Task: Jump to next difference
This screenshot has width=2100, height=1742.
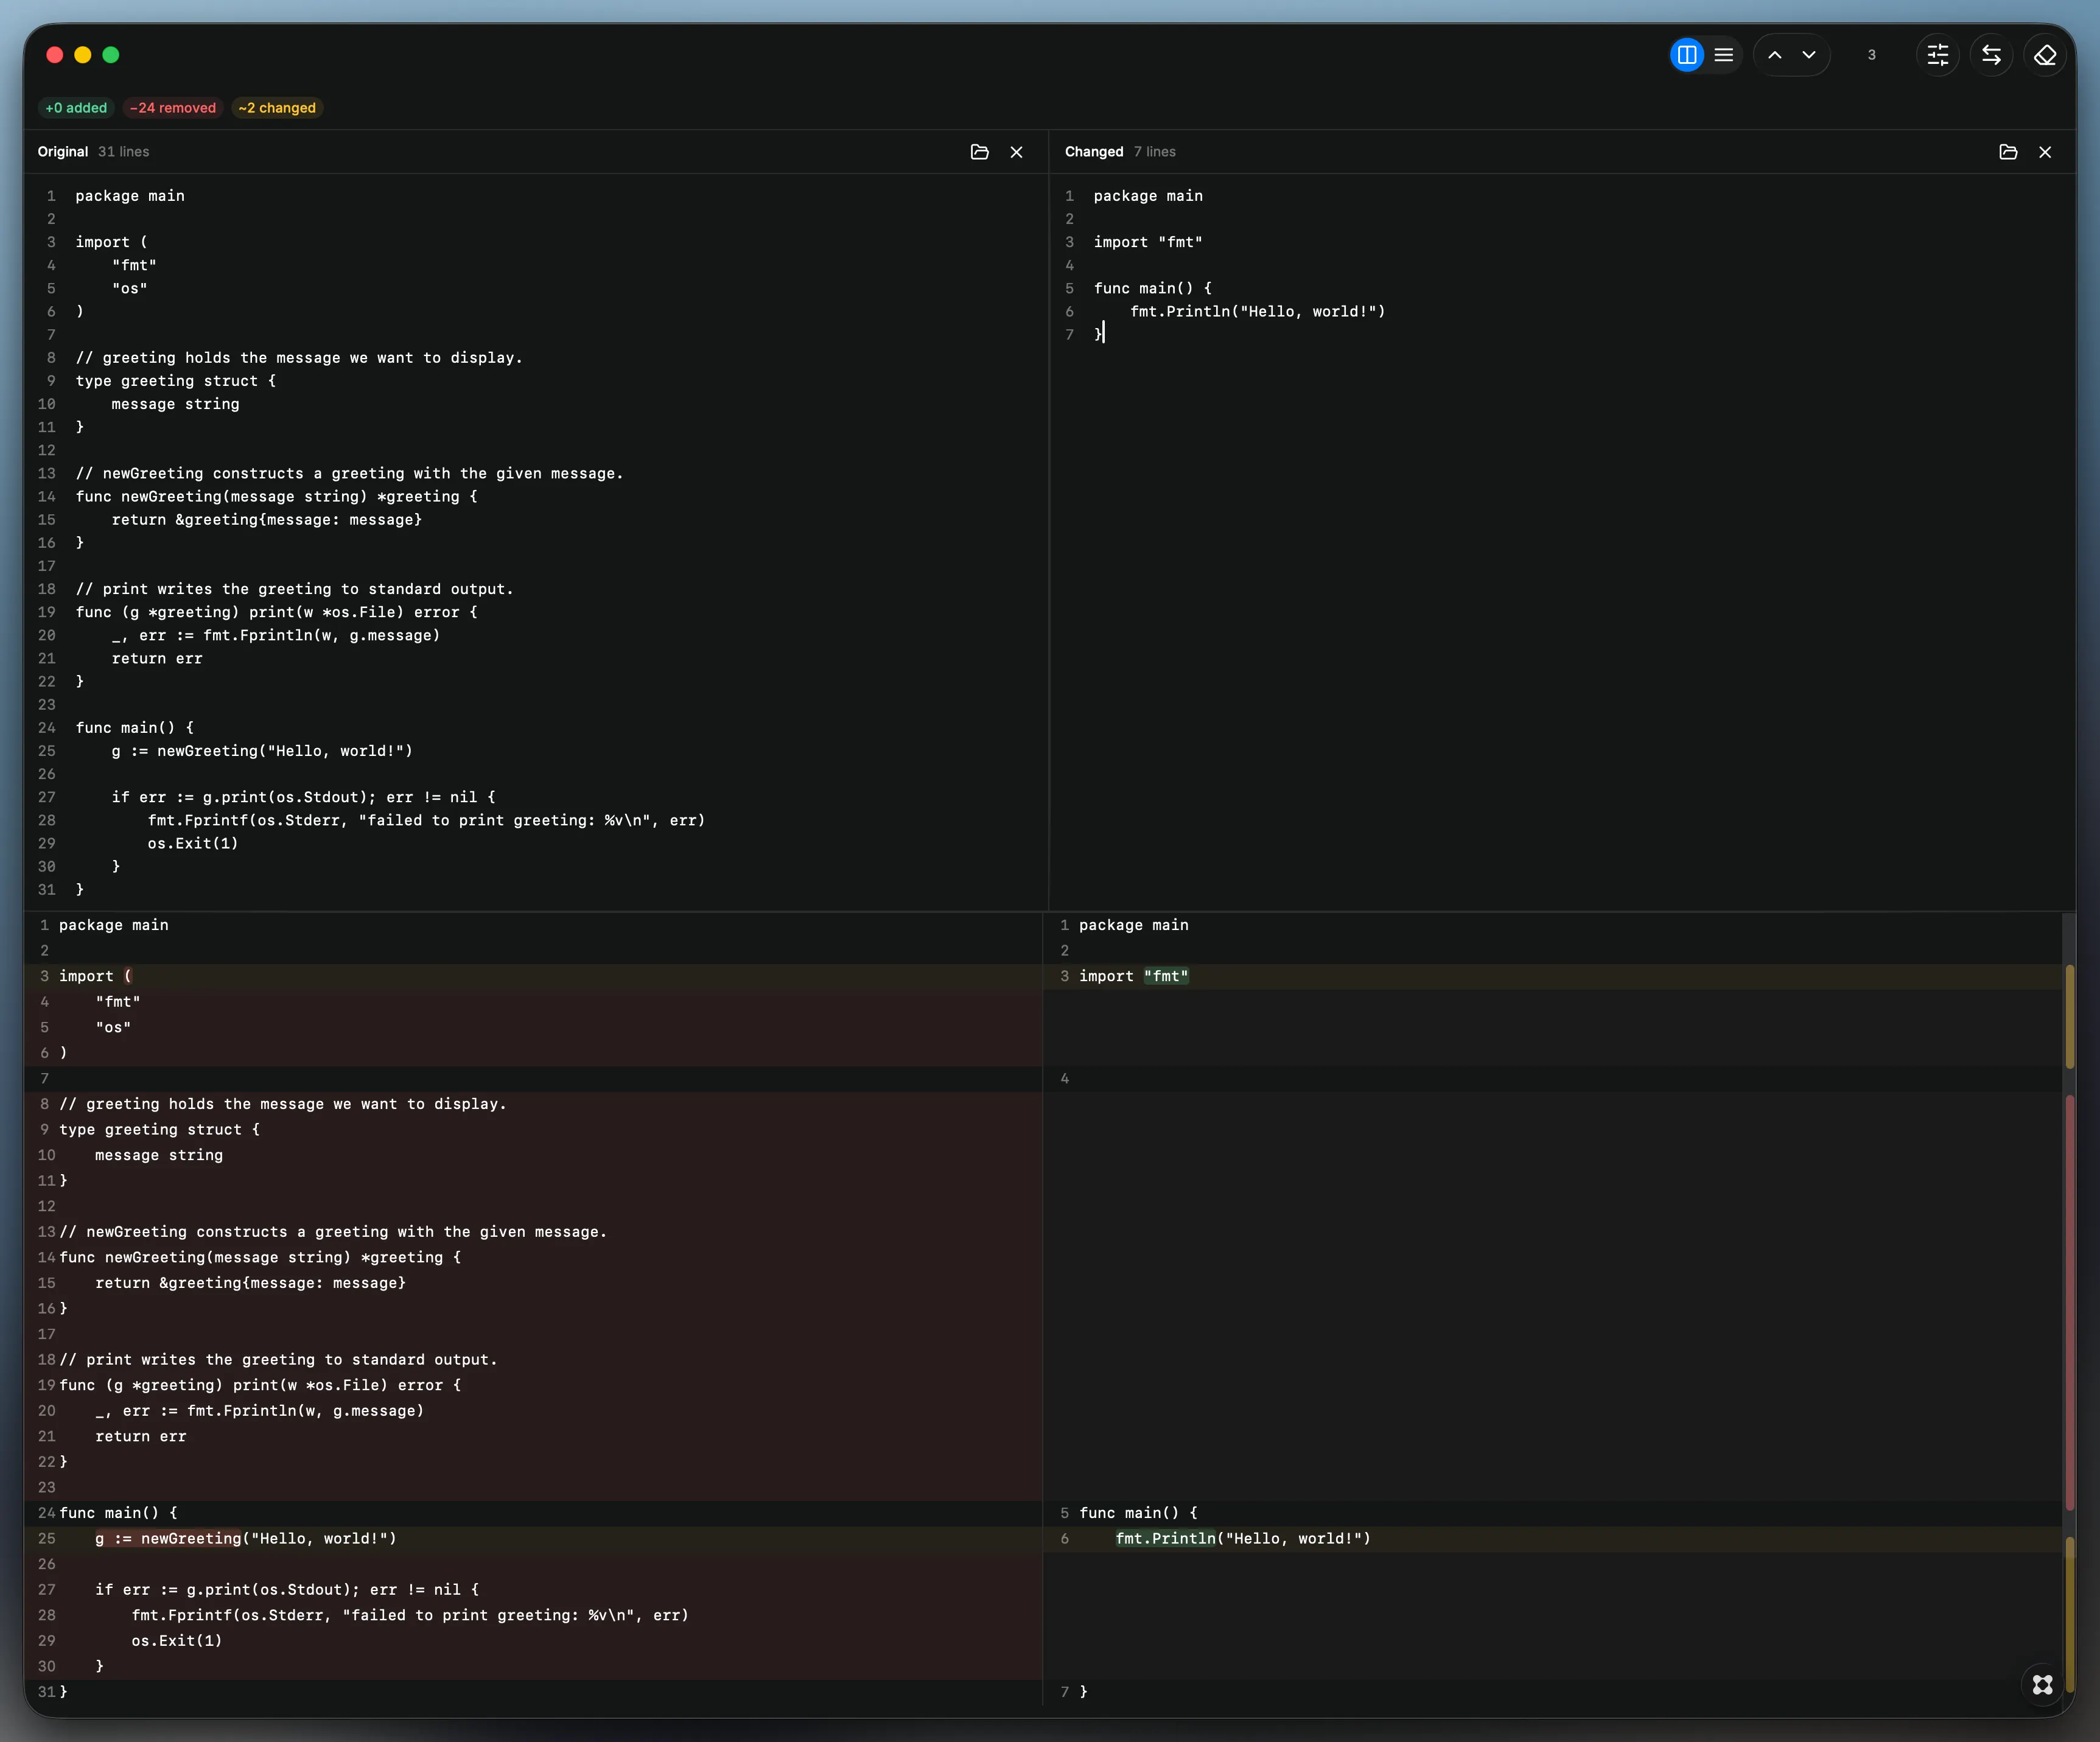Action: click(1809, 55)
